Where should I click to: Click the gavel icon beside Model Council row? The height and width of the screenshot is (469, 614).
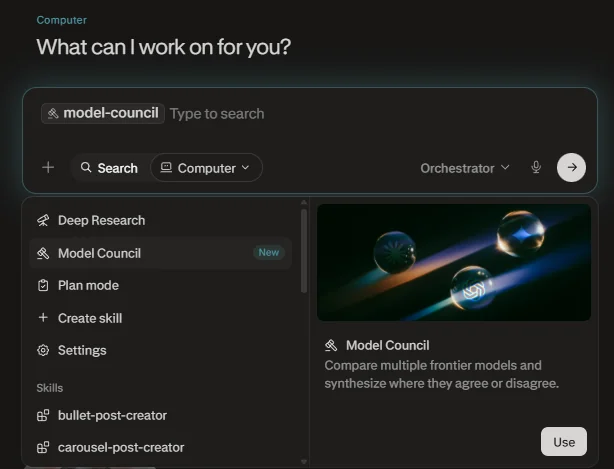pyautogui.click(x=43, y=253)
